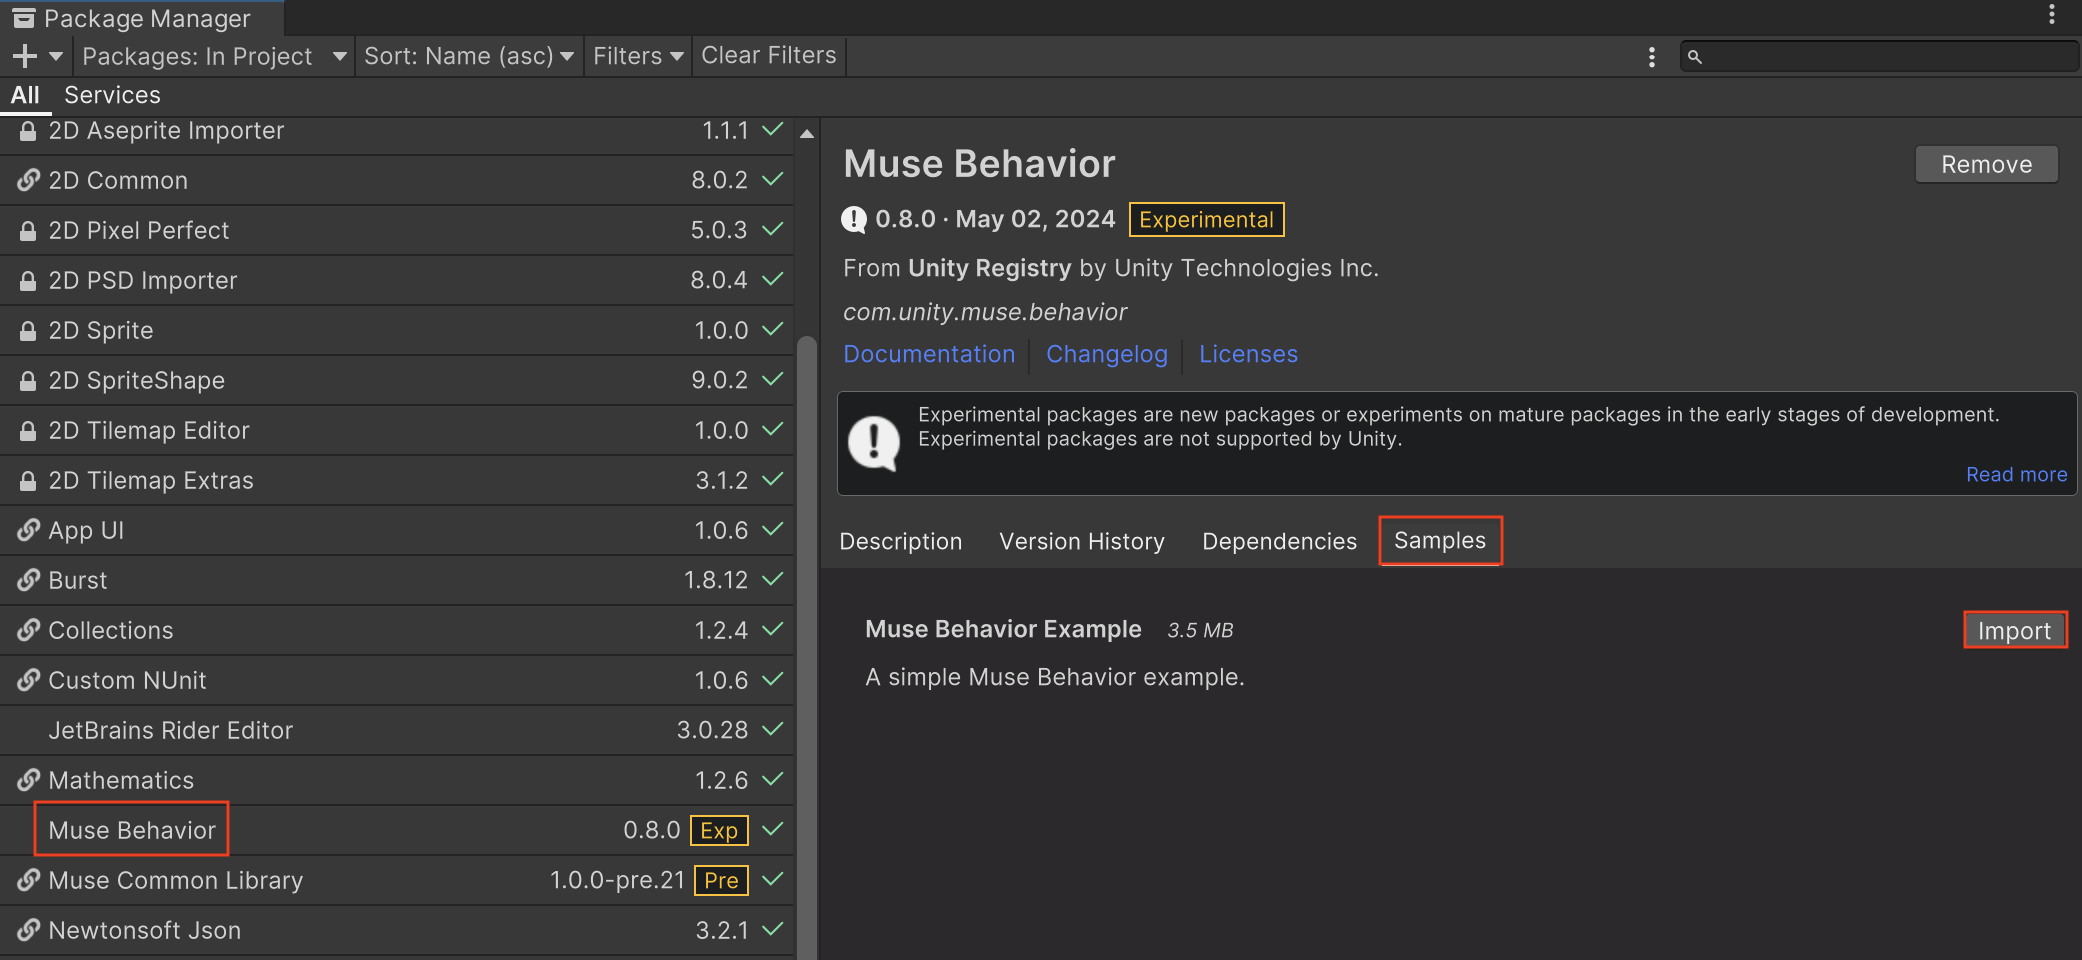This screenshot has width=2082, height=960.
Task: View the Dependencies tab
Action: pyautogui.click(x=1279, y=541)
